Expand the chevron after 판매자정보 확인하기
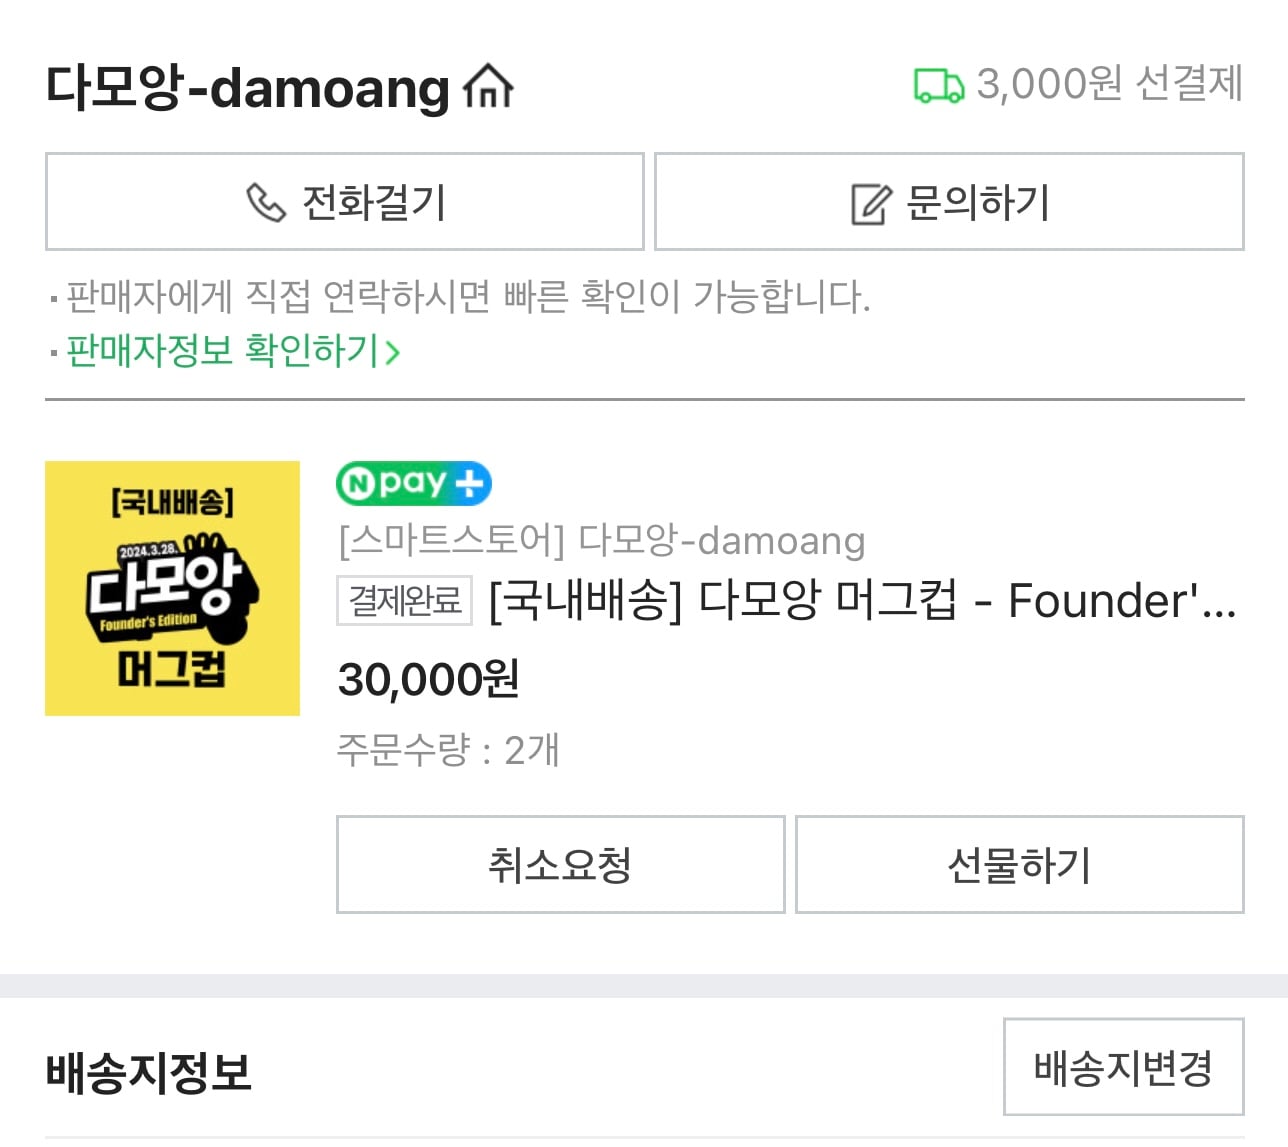Image resolution: width=1288 pixels, height=1147 pixels. (x=392, y=352)
